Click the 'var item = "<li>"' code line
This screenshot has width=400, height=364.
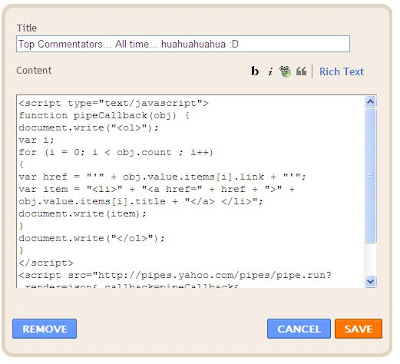[157, 189]
